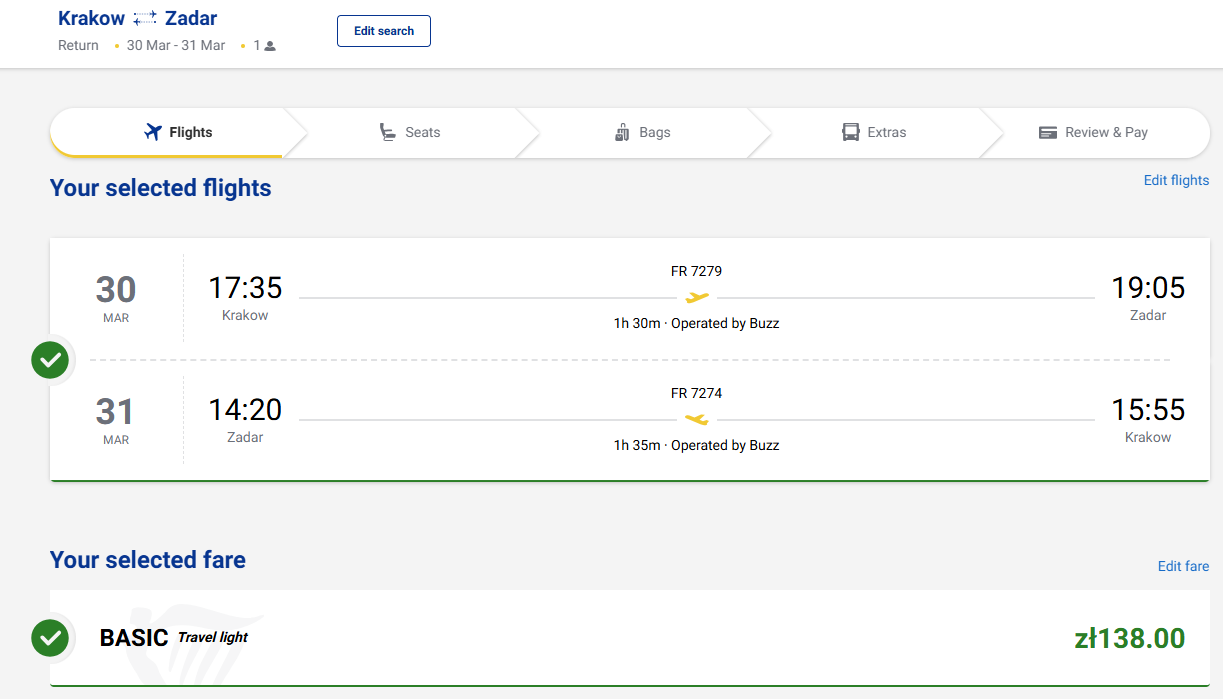Image resolution: width=1223 pixels, height=699 pixels.
Task: Go to the Extras step tab
Action: click(874, 132)
